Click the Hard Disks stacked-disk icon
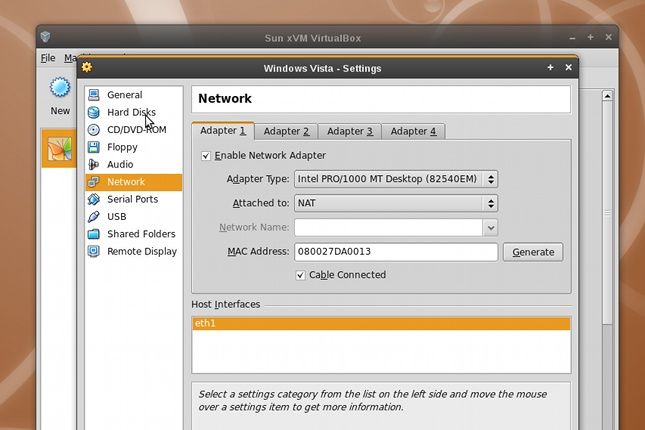645x430 pixels. (x=94, y=112)
